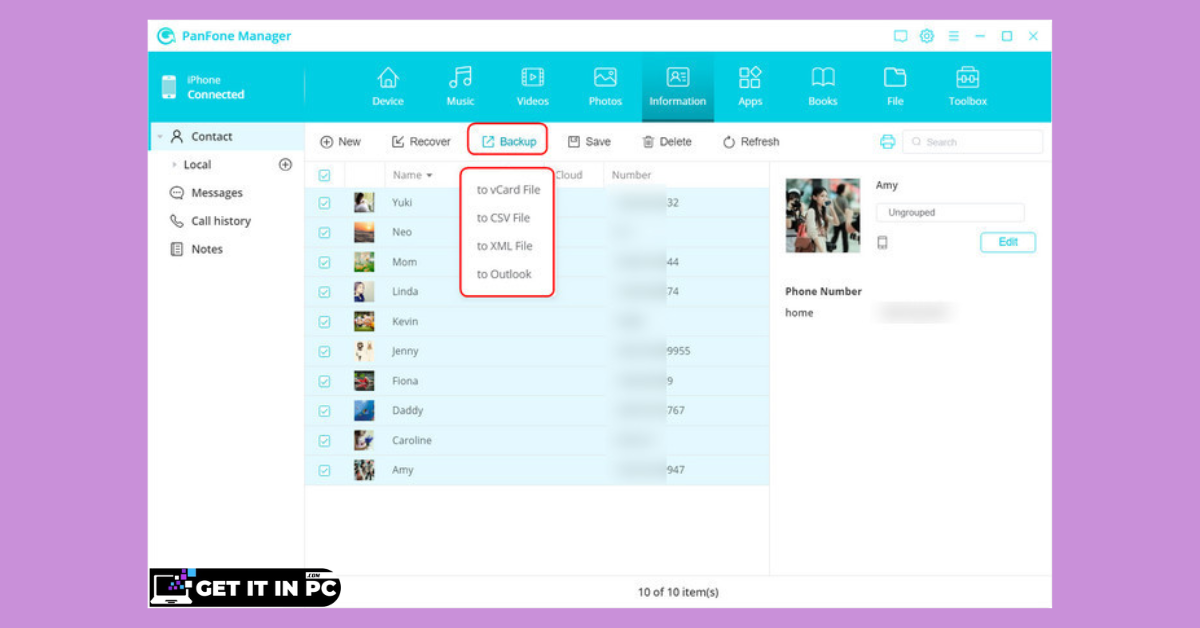Click into the Search field
This screenshot has width=1200, height=628.
pyautogui.click(x=972, y=142)
